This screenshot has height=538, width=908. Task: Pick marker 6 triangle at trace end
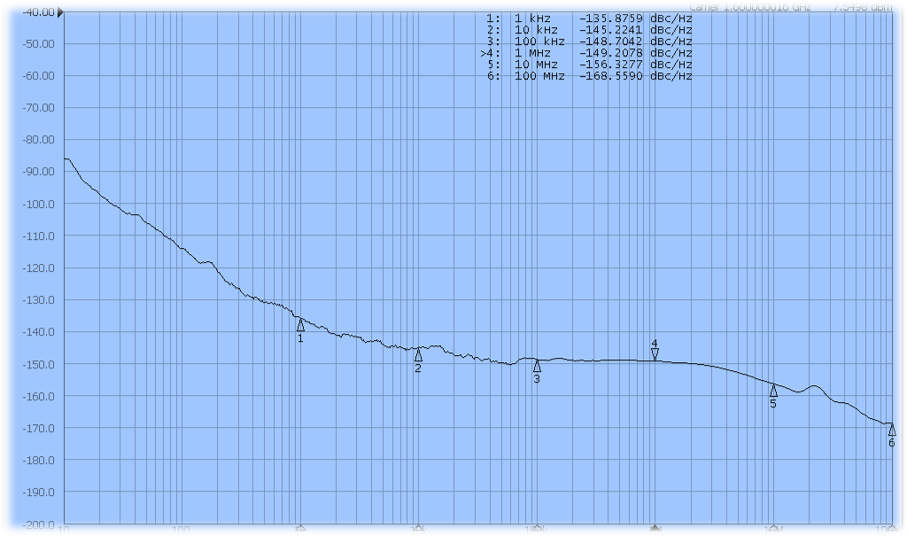(892, 430)
